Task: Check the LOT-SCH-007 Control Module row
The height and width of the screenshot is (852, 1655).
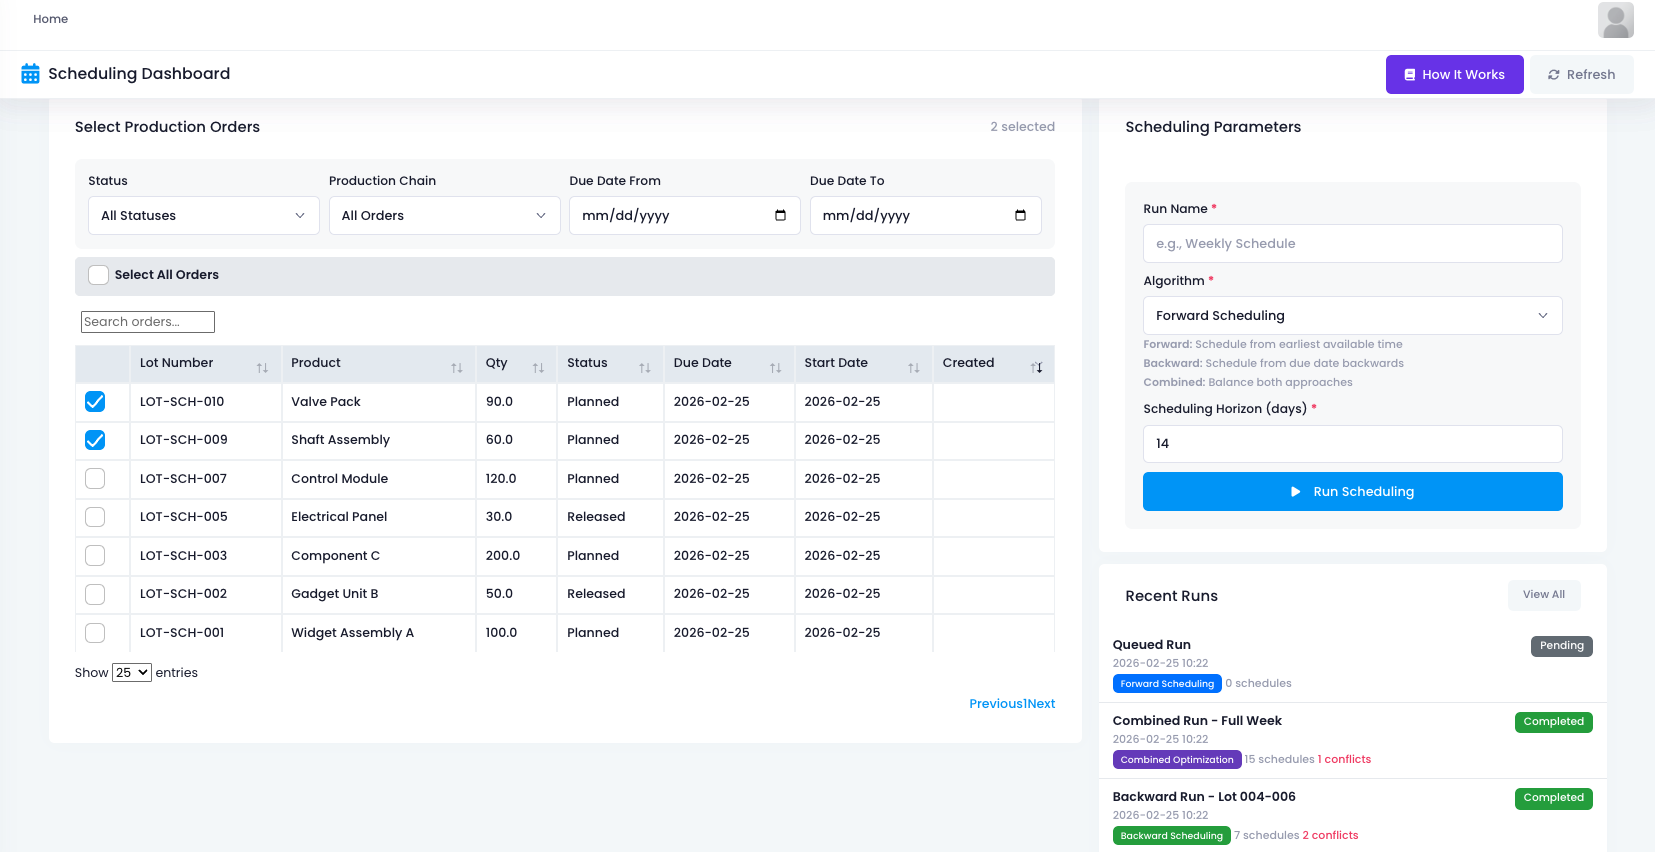Action: (x=95, y=479)
